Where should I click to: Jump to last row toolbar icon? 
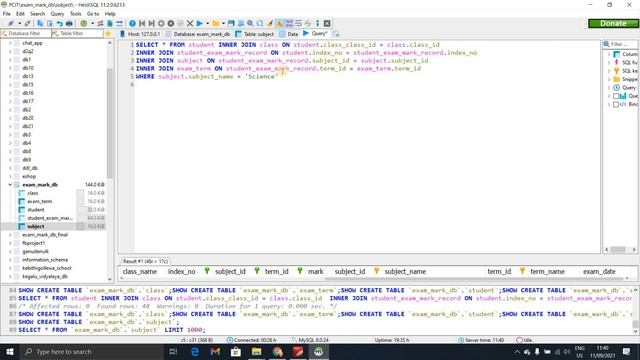click(151, 23)
